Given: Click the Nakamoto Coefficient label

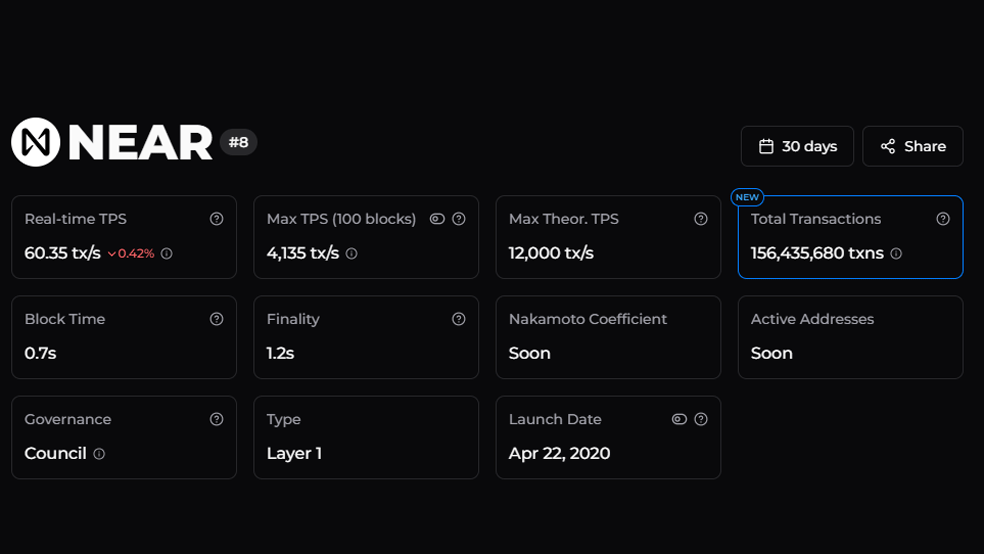Looking at the screenshot, I should [587, 319].
